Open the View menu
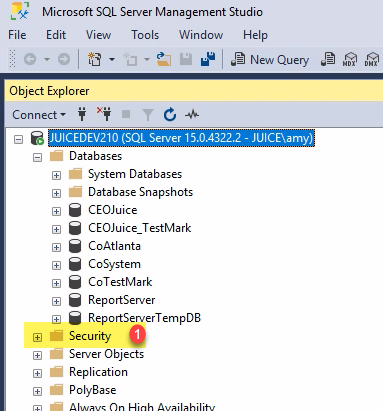This screenshot has height=411, width=383. [98, 35]
